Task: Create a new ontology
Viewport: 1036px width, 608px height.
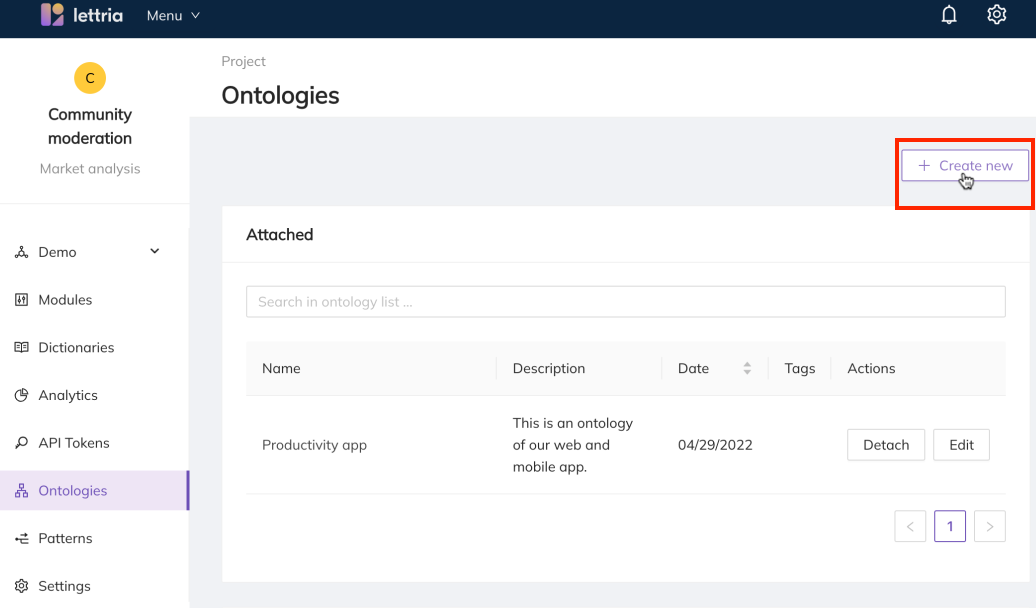Action: click(x=965, y=165)
